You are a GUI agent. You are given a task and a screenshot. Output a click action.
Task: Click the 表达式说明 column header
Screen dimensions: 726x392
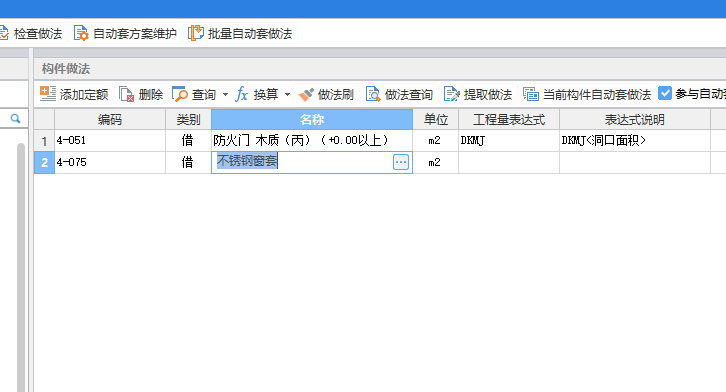(635, 119)
